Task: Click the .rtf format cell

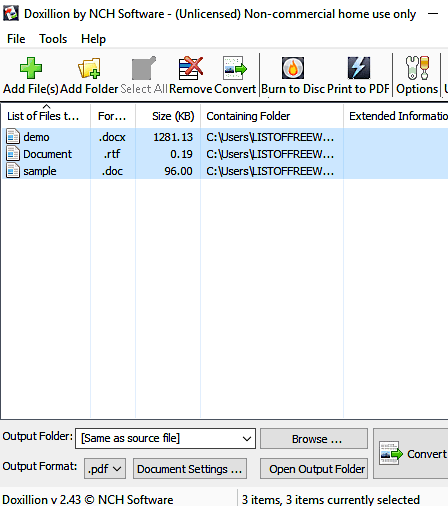Action: pos(112,154)
